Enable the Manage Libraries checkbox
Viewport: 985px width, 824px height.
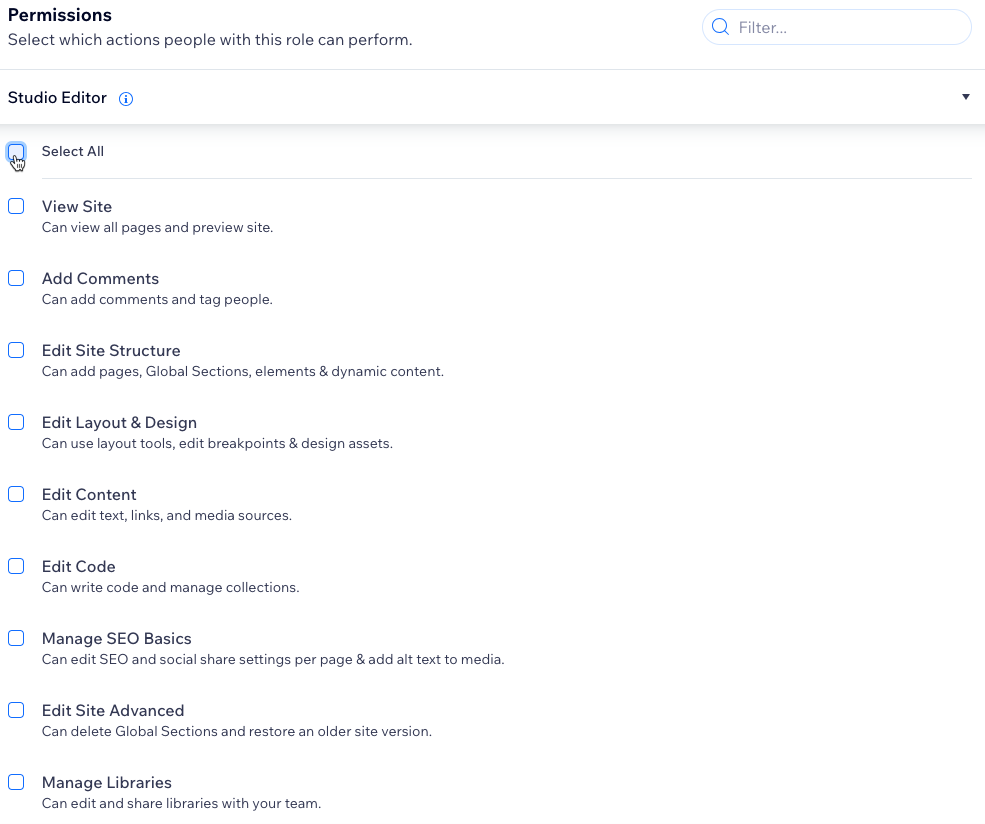[x=16, y=783]
